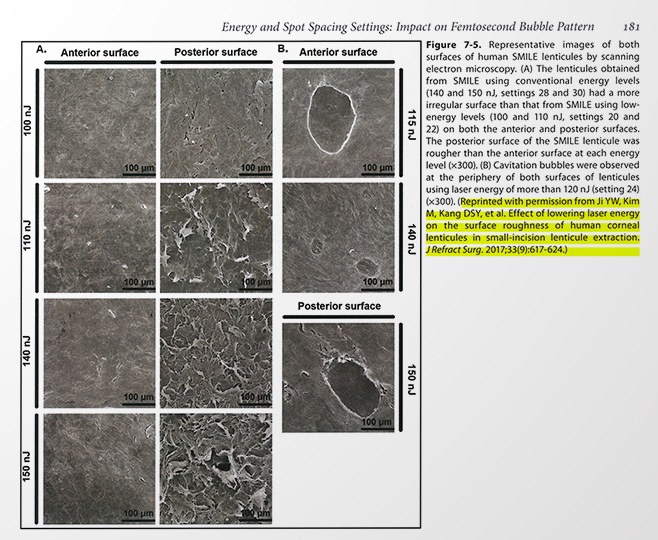The width and height of the screenshot is (658, 540).
Task: Click the 100 nJ posterior surface image in panel A
Action: pyautogui.click(x=212, y=121)
